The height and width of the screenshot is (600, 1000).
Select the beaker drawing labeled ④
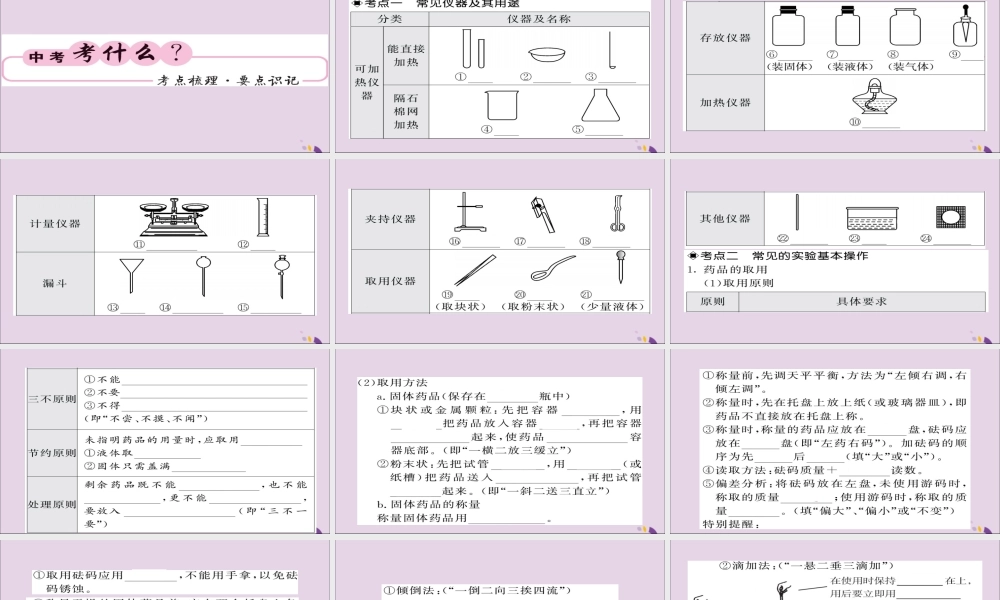(x=501, y=105)
